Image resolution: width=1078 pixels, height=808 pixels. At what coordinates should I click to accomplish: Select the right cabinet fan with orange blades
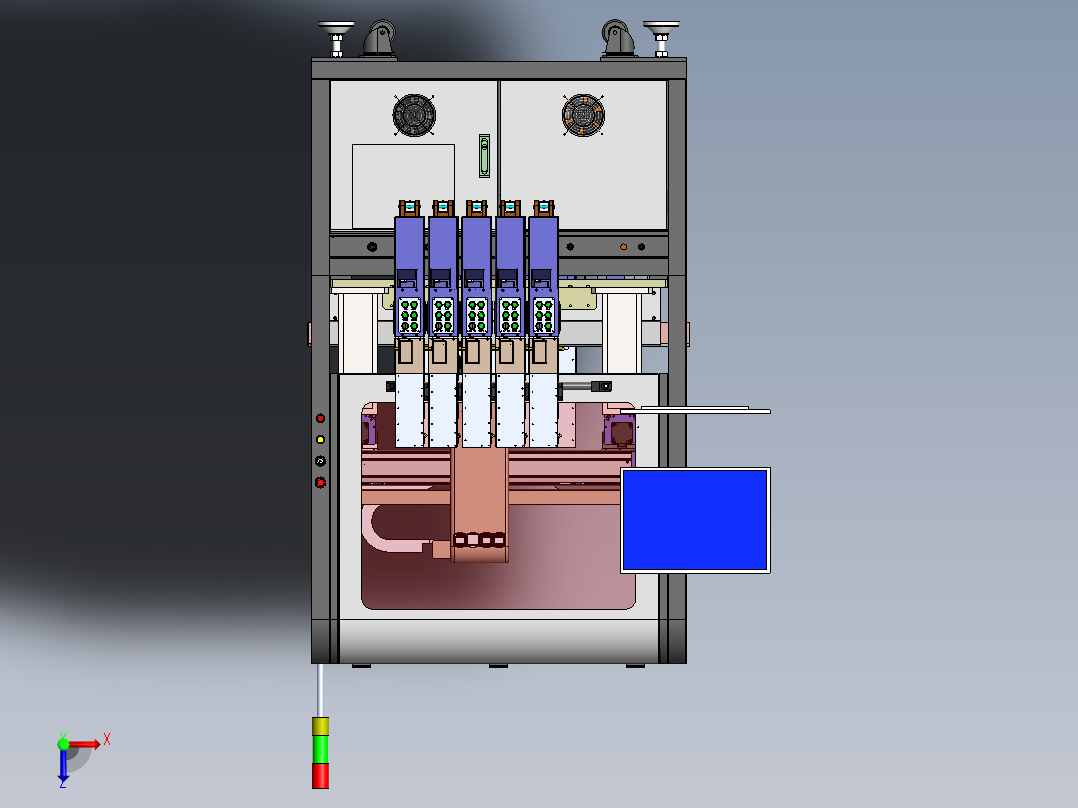click(583, 115)
